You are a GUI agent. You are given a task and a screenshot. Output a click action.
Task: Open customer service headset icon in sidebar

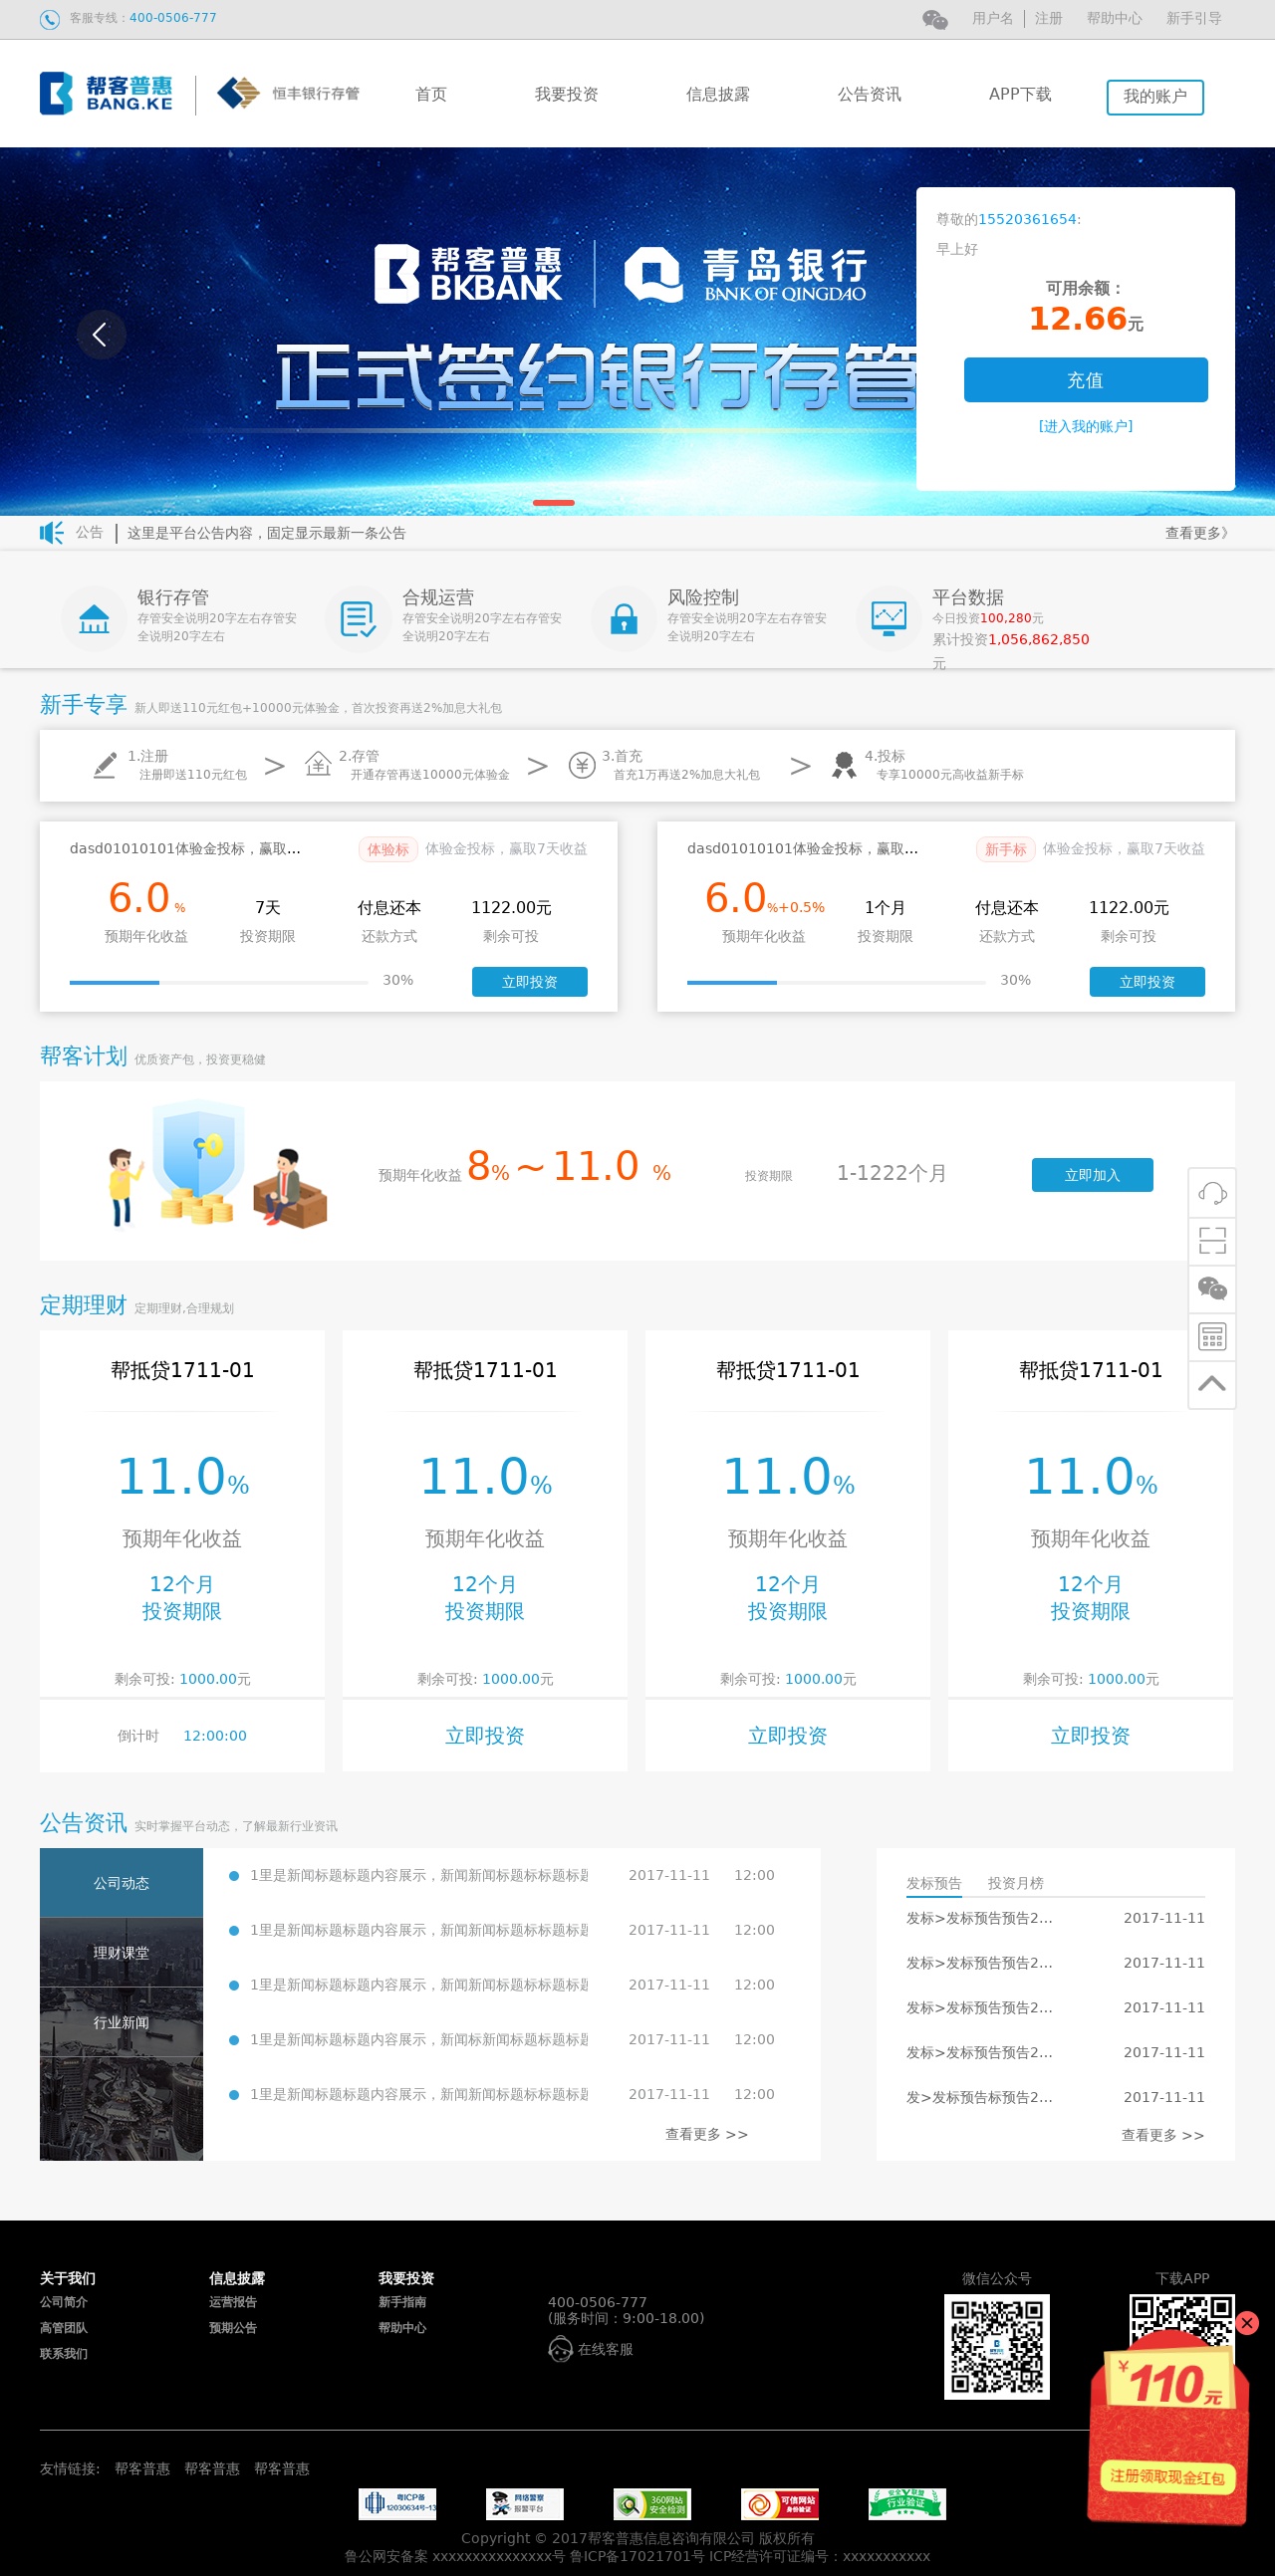point(1211,1192)
